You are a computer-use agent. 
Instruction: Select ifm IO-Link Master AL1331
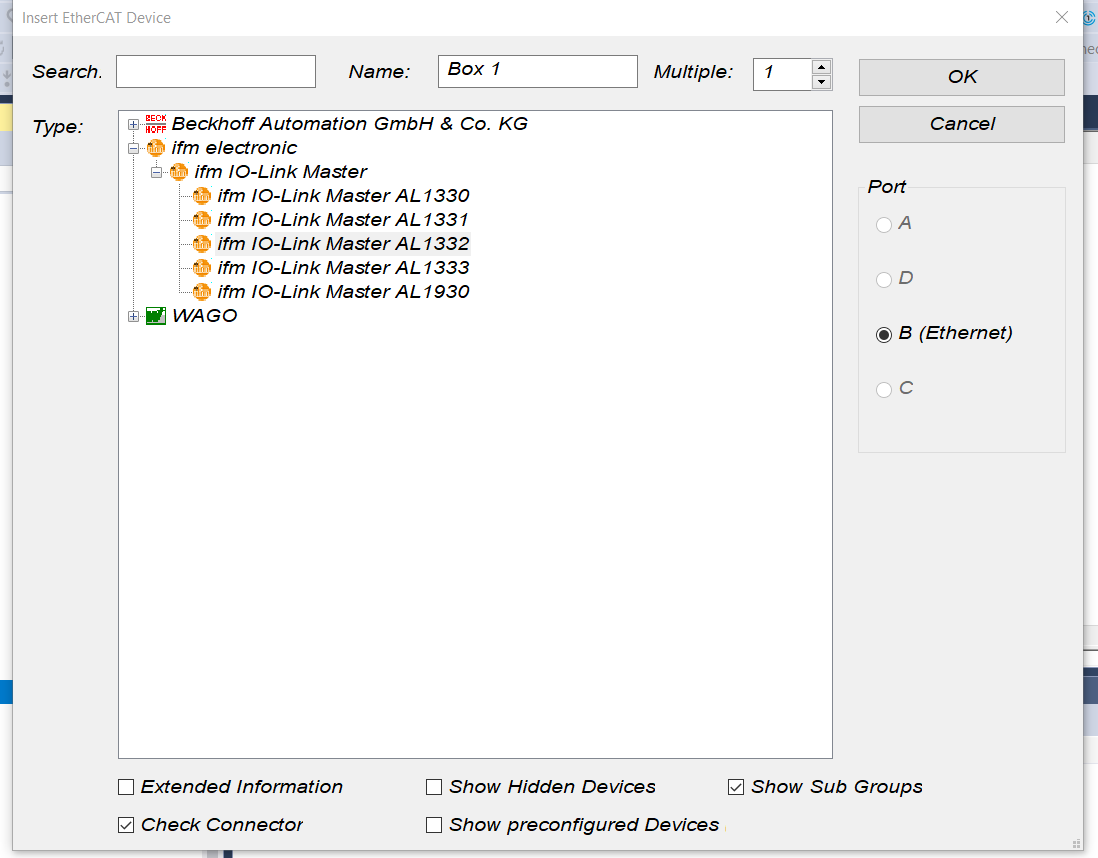[x=343, y=220]
